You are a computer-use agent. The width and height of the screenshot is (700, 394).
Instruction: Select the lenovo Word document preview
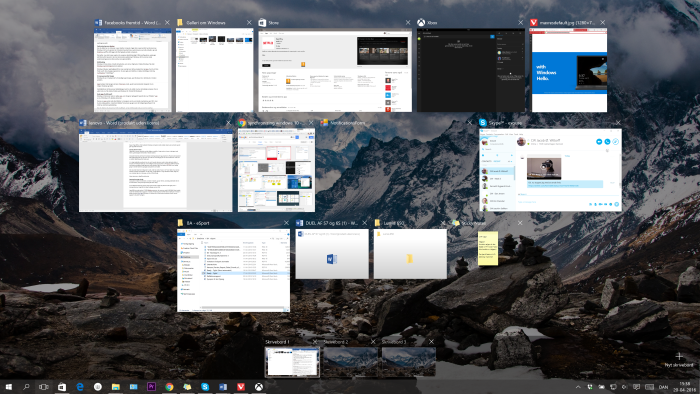click(x=156, y=170)
